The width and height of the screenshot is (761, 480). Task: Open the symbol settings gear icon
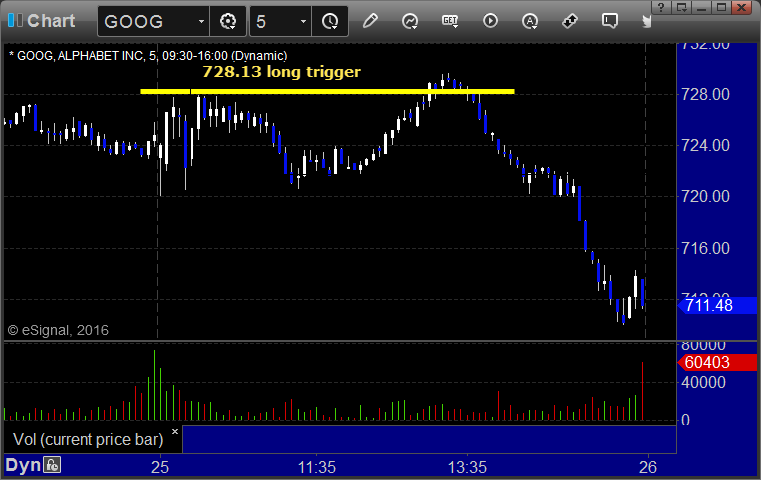tap(228, 21)
